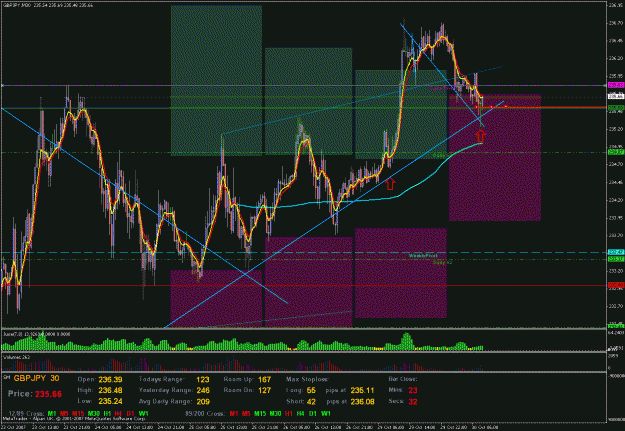The width and height of the screenshot is (625, 431).
Task: Click Yesterday Range value 246
Action: point(203,390)
